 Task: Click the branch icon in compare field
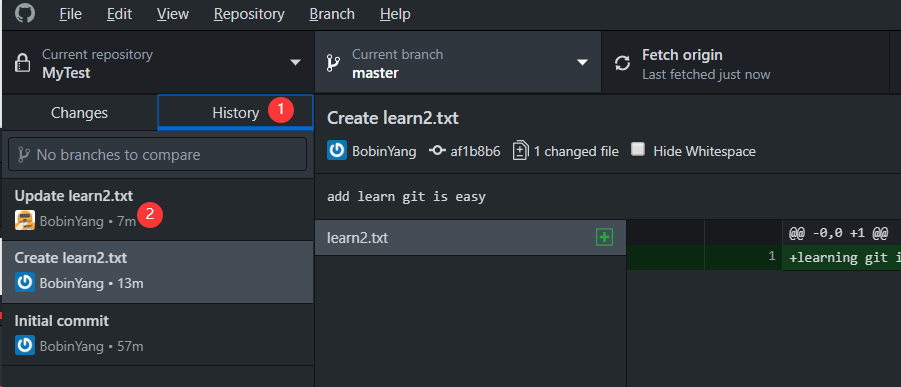24,154
